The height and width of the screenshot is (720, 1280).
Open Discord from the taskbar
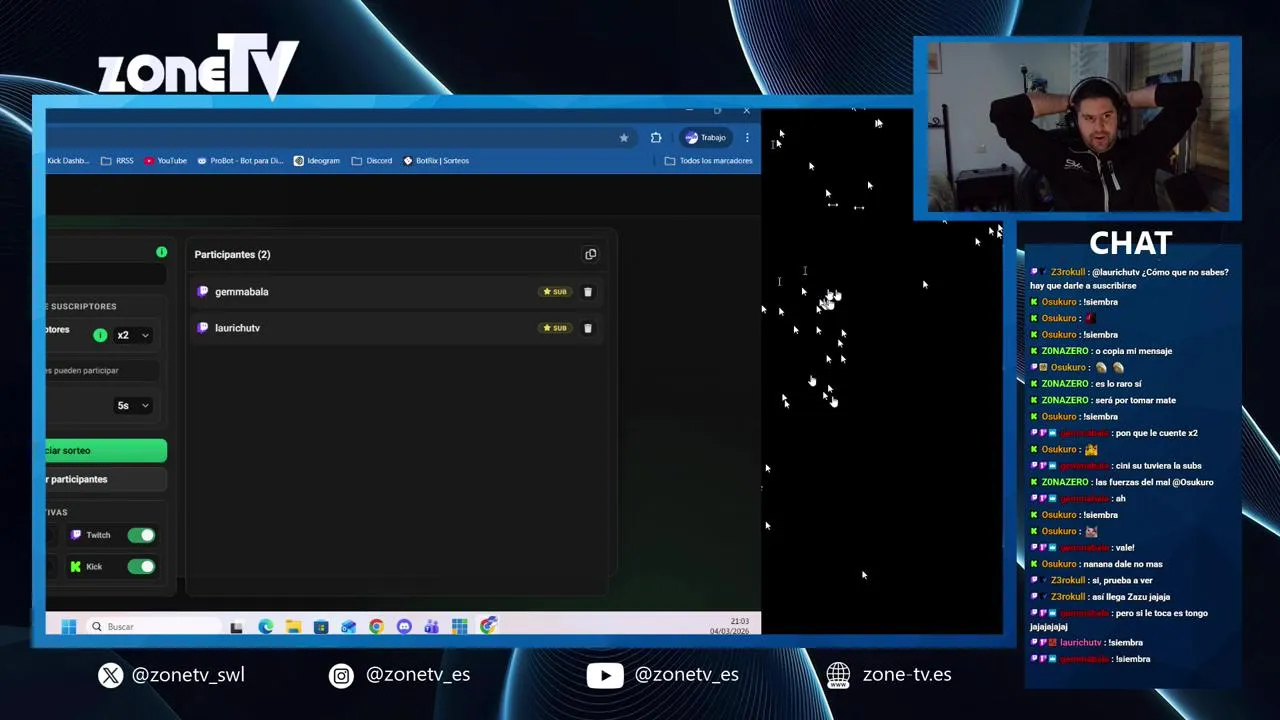[x=404, y=627]
